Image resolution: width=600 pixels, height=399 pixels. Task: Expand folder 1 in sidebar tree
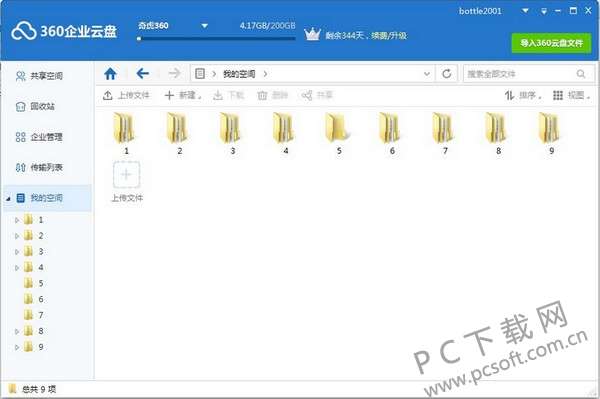click(17, 220)
